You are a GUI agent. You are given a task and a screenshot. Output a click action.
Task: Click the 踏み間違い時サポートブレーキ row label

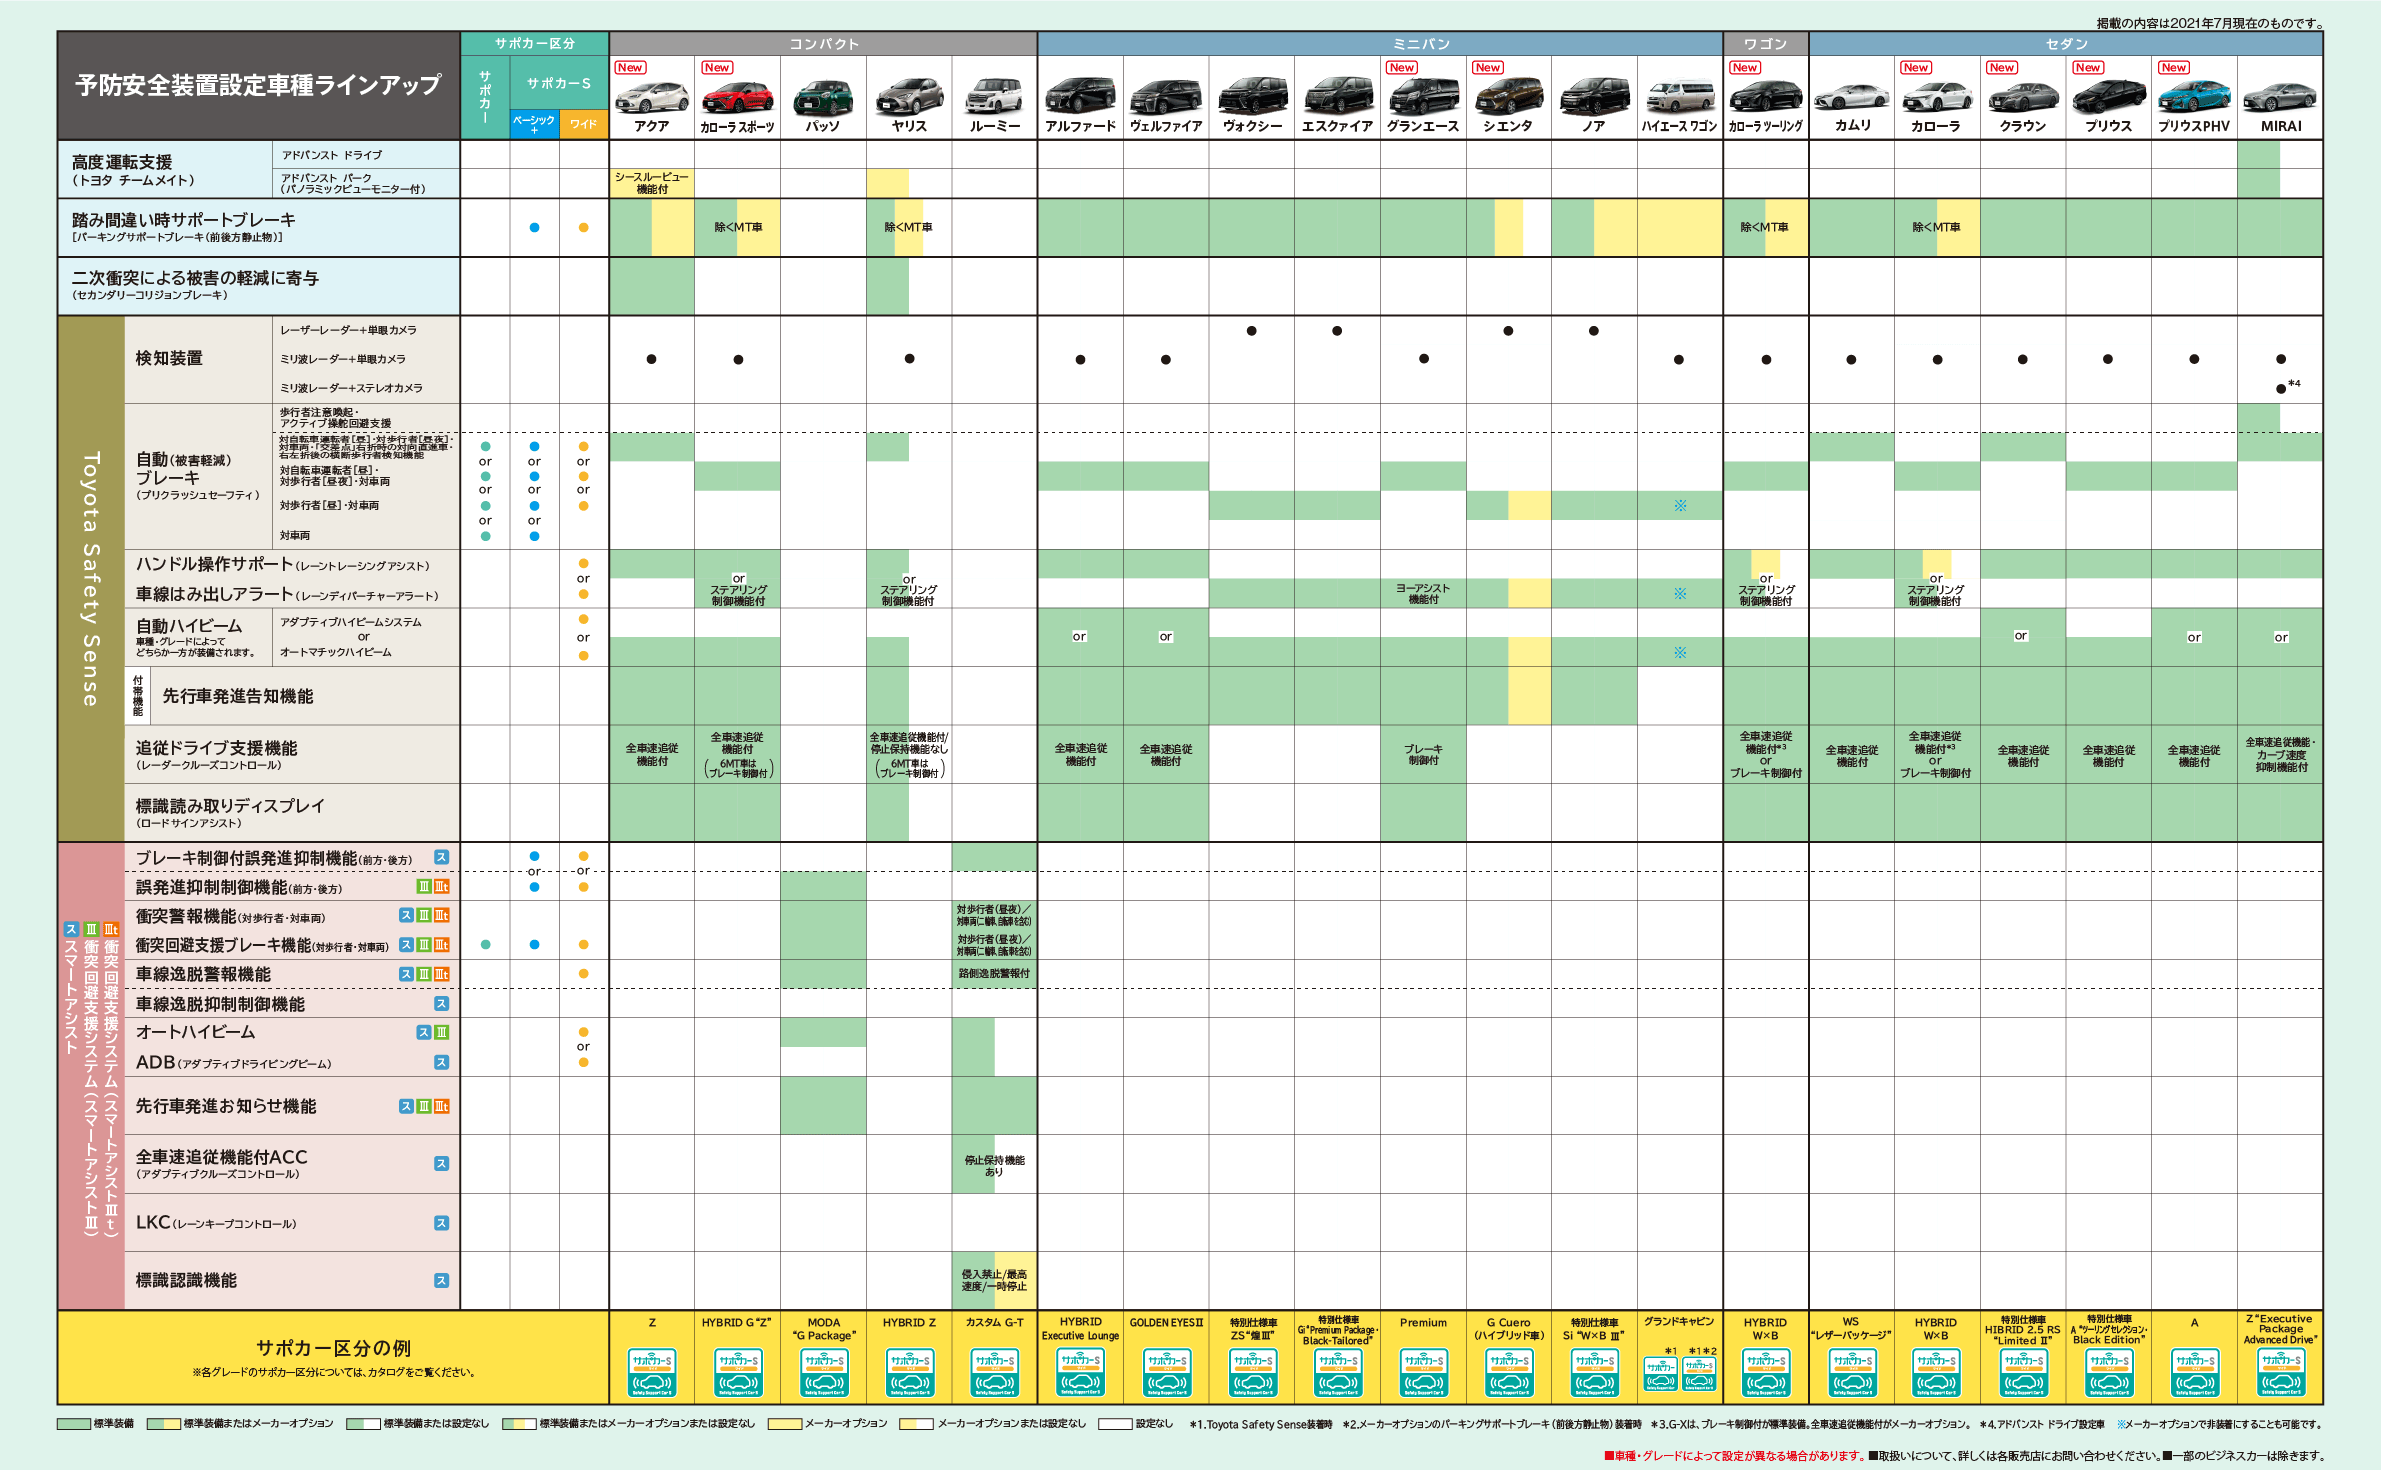pyautogui.click(x=184, y=220)
